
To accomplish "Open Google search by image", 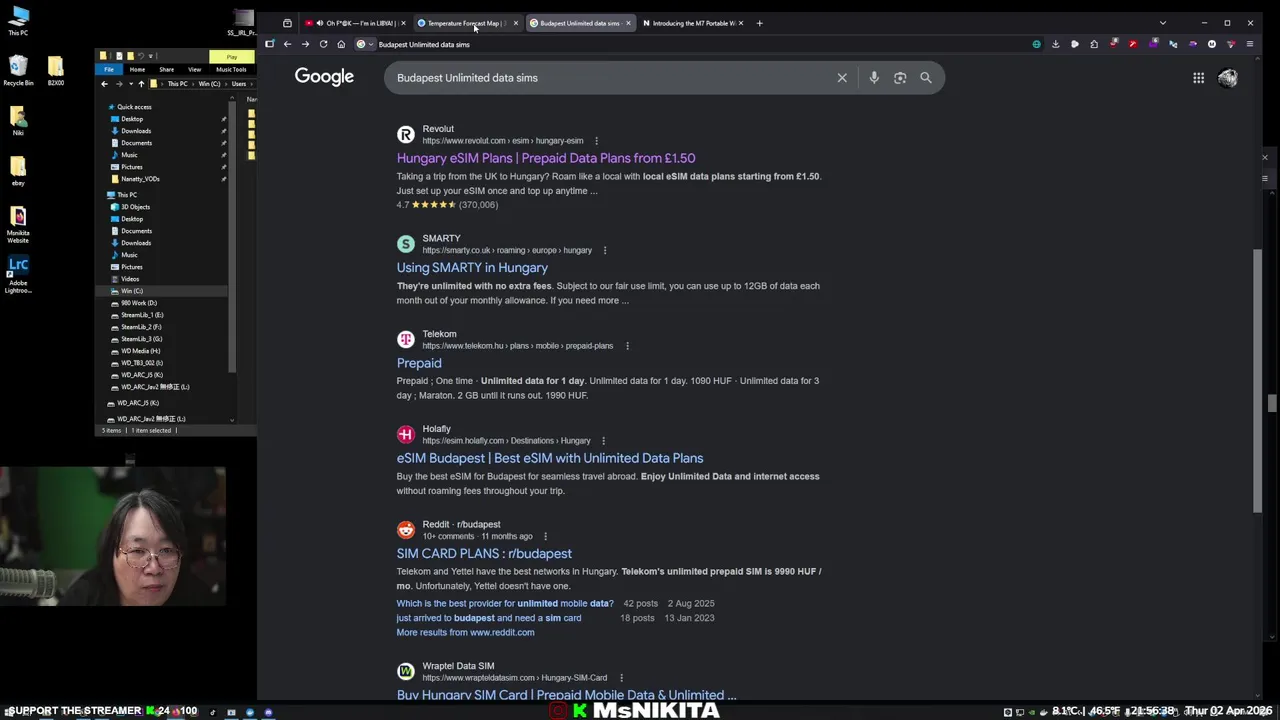I will coord(900,78).
